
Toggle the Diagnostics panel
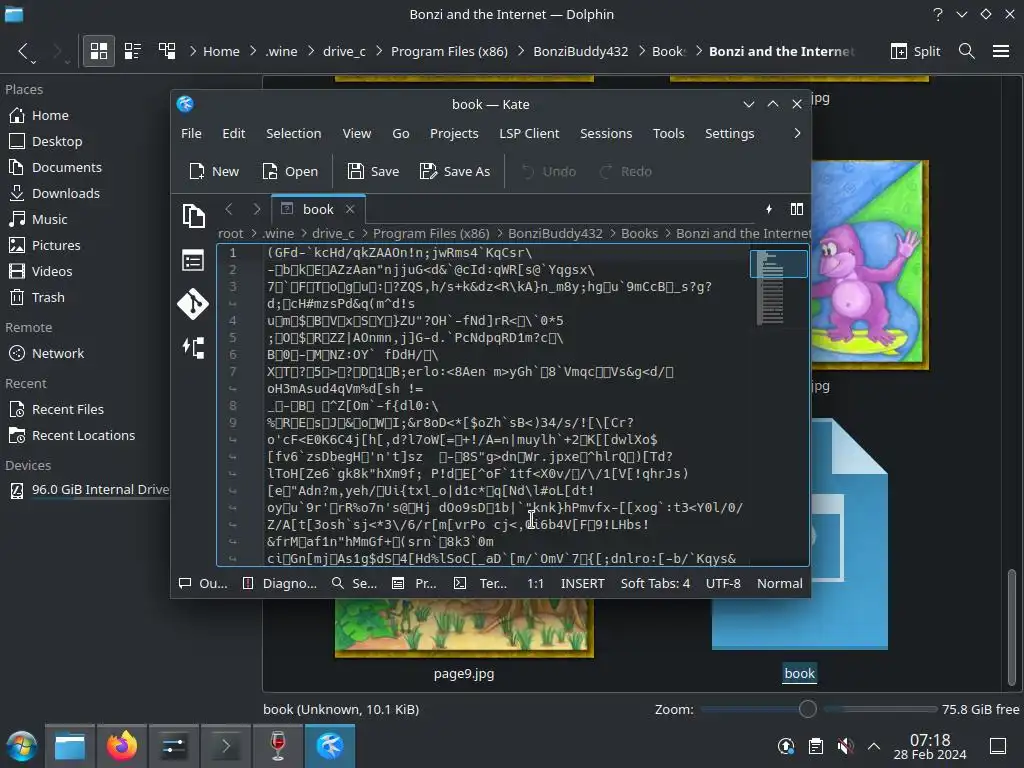[x=280, y=583]
